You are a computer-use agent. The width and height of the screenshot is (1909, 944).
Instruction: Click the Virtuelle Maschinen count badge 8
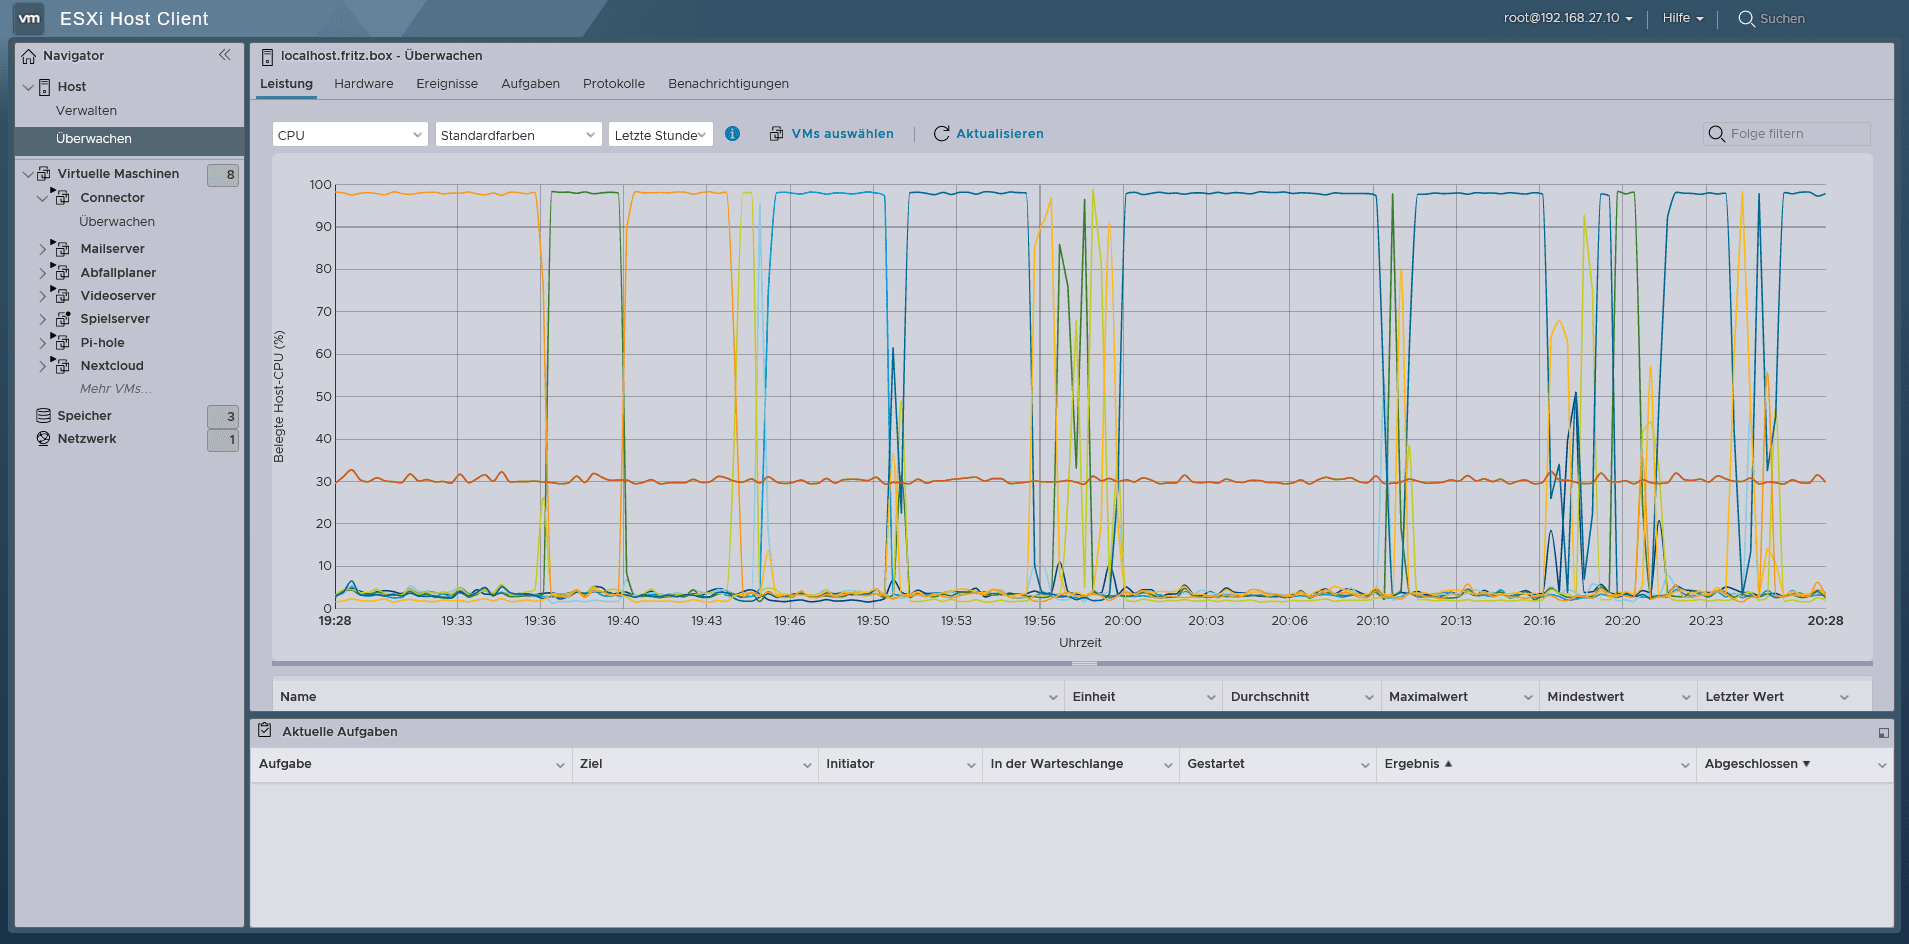click(x=223, y=175)
